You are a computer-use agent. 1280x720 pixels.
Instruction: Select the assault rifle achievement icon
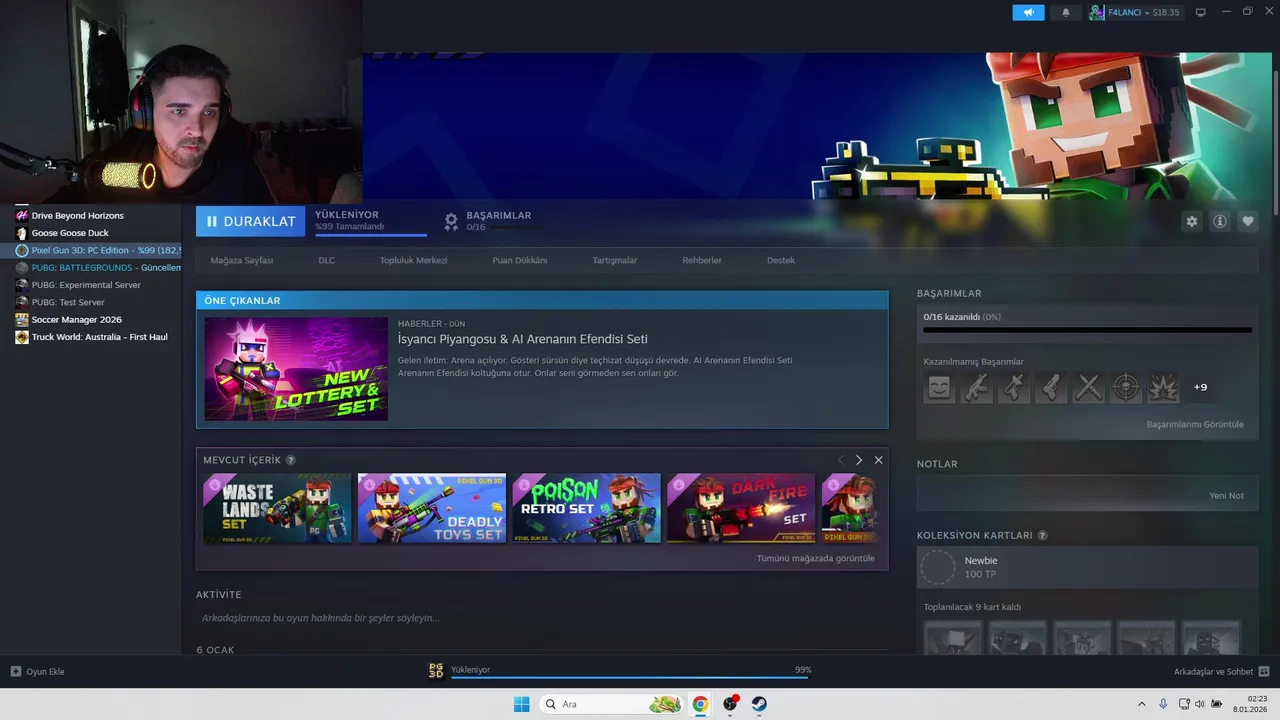(976, 387)
